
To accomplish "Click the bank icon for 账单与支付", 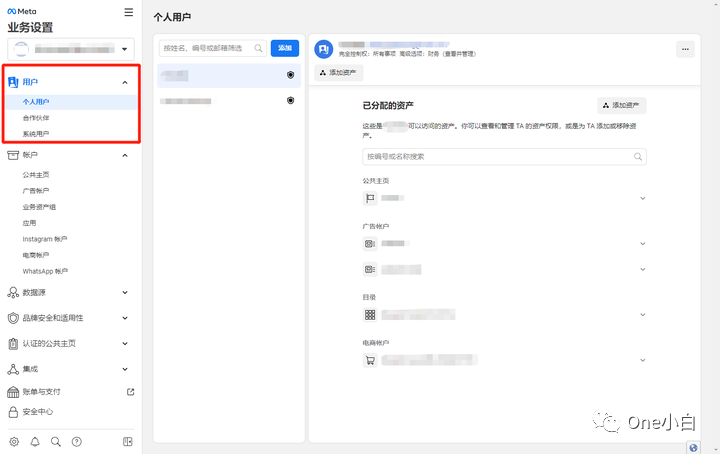I will coord(13,392).
